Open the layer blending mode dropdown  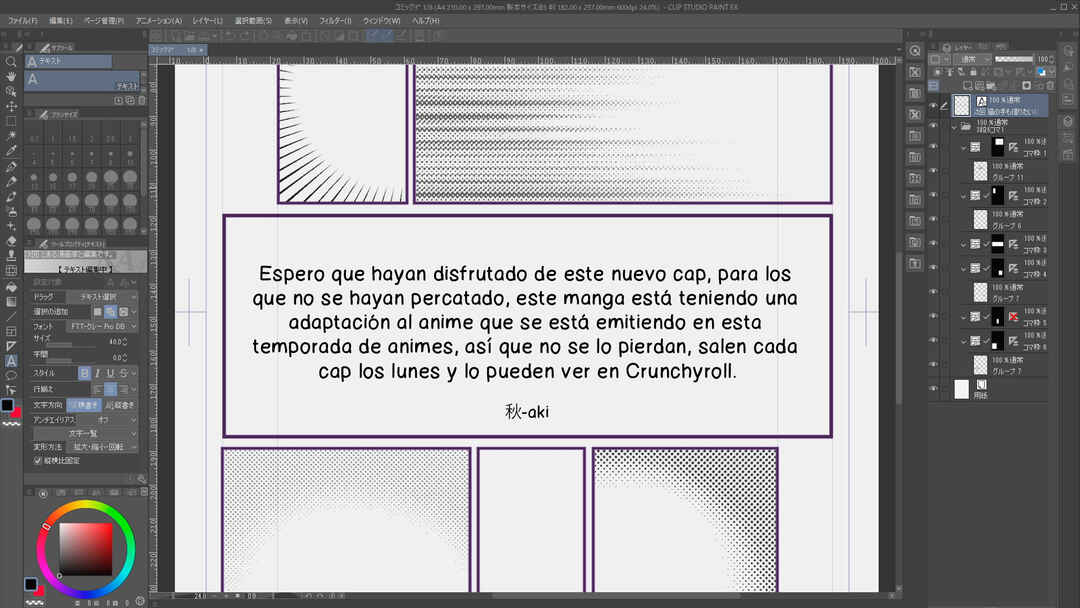coord(975,59)
